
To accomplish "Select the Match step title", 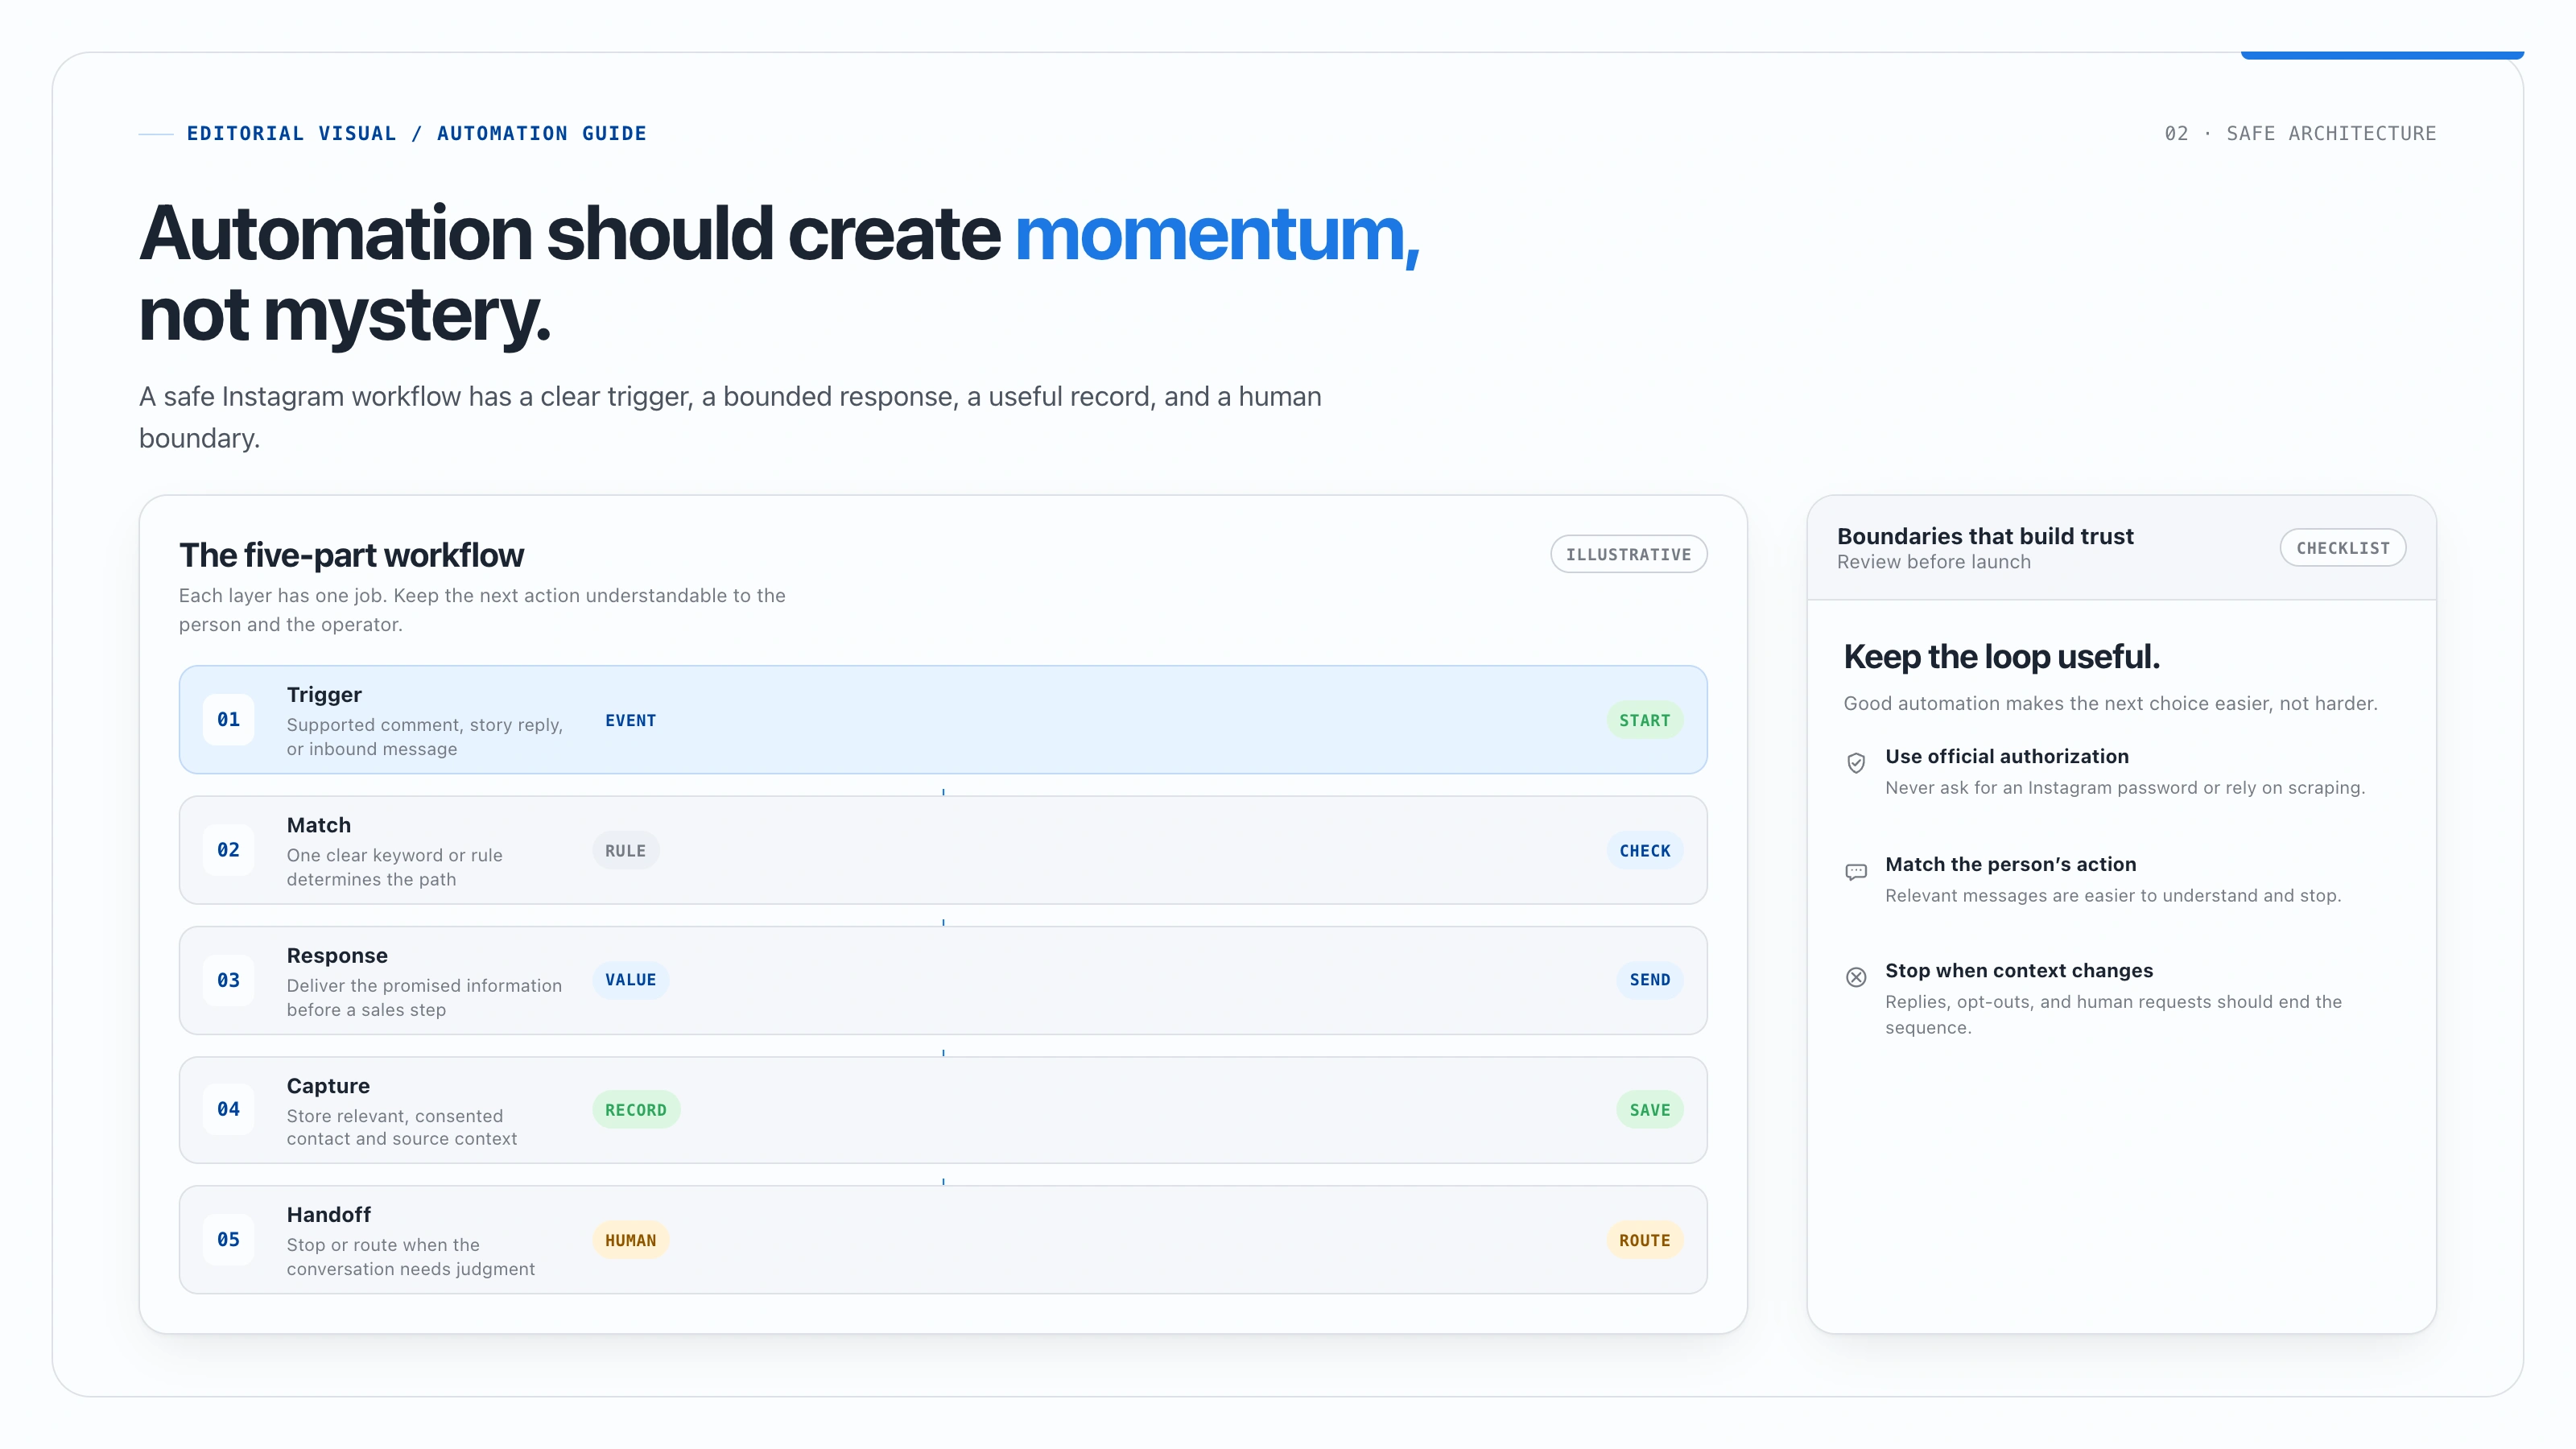I will 318,825.
